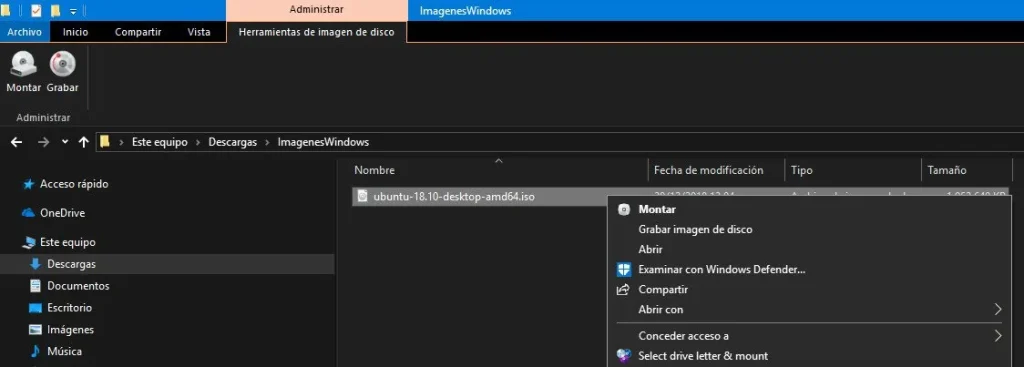Select Este equipo in the navigation pane
This screenshot has height=367, width=1024.
67,242
